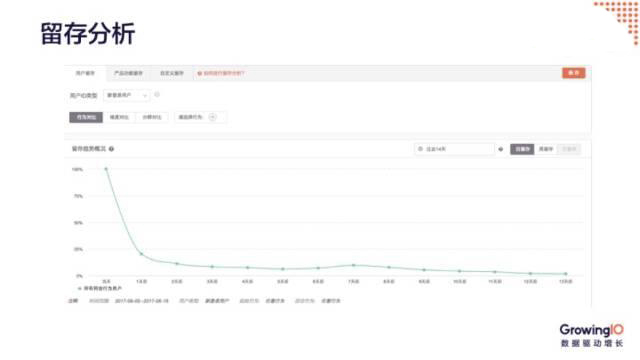
Task: Open the past 14 days date picker
Action: 454,149
